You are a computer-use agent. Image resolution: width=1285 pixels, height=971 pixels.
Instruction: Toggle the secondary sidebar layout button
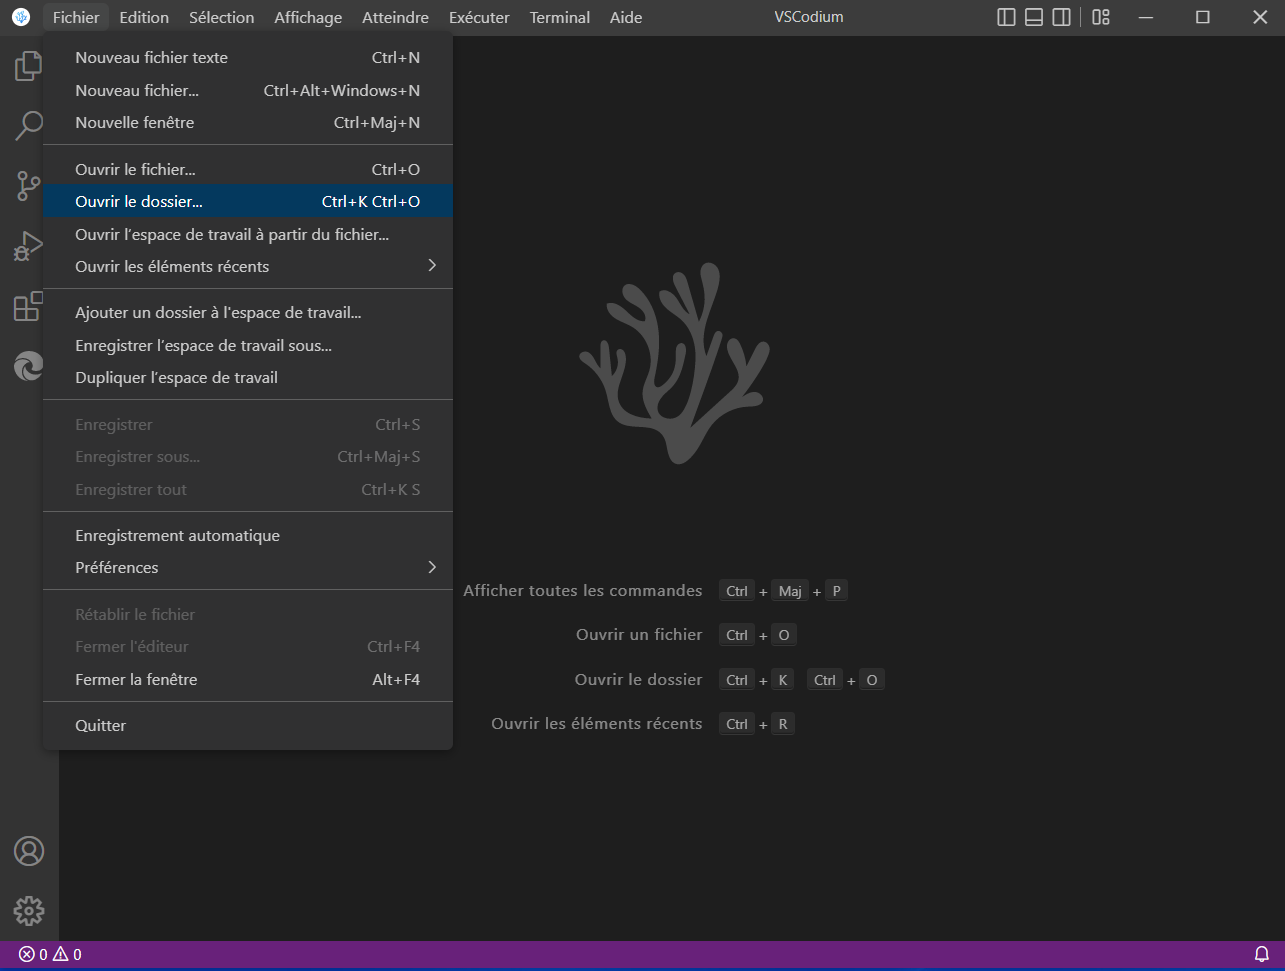tap(1061, 17)
